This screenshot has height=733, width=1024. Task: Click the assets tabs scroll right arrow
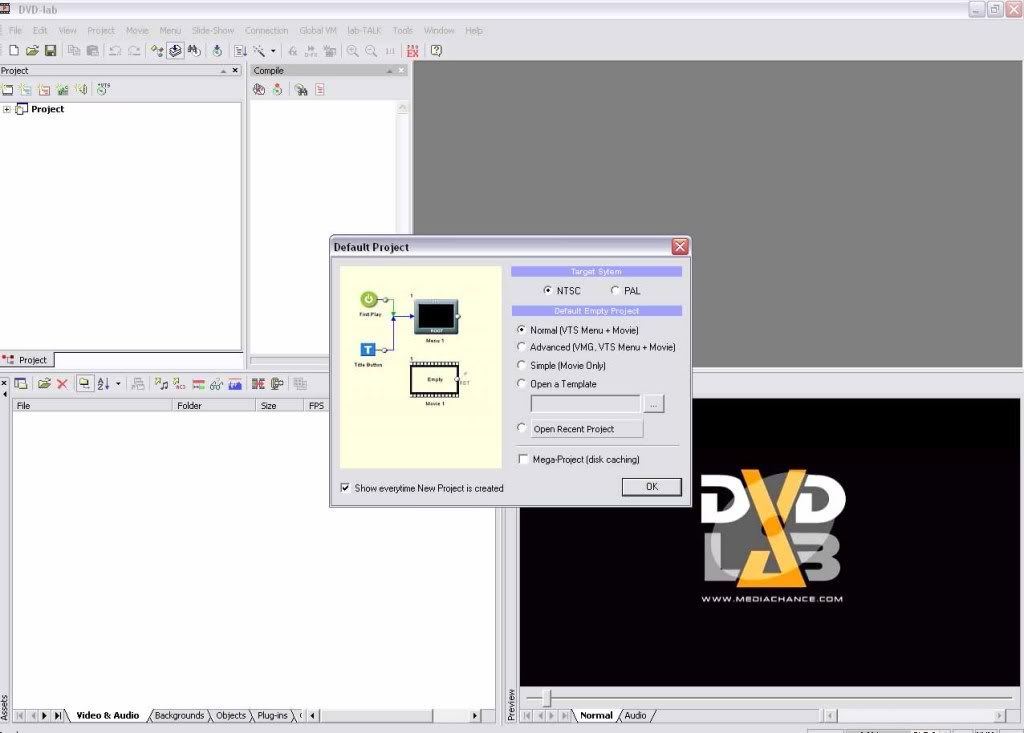click(475, 715)
